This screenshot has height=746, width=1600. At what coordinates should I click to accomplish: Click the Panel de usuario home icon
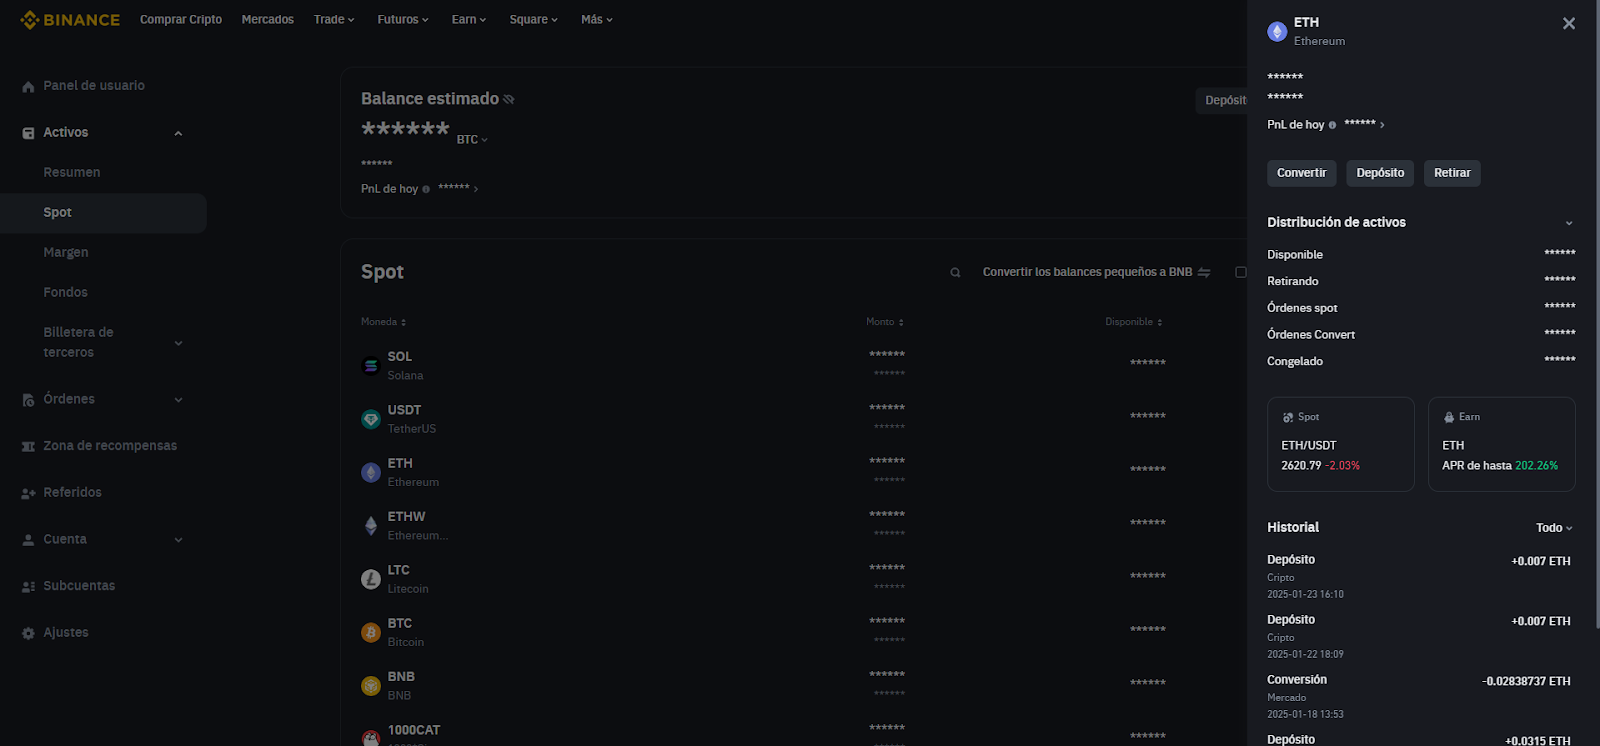28,87
